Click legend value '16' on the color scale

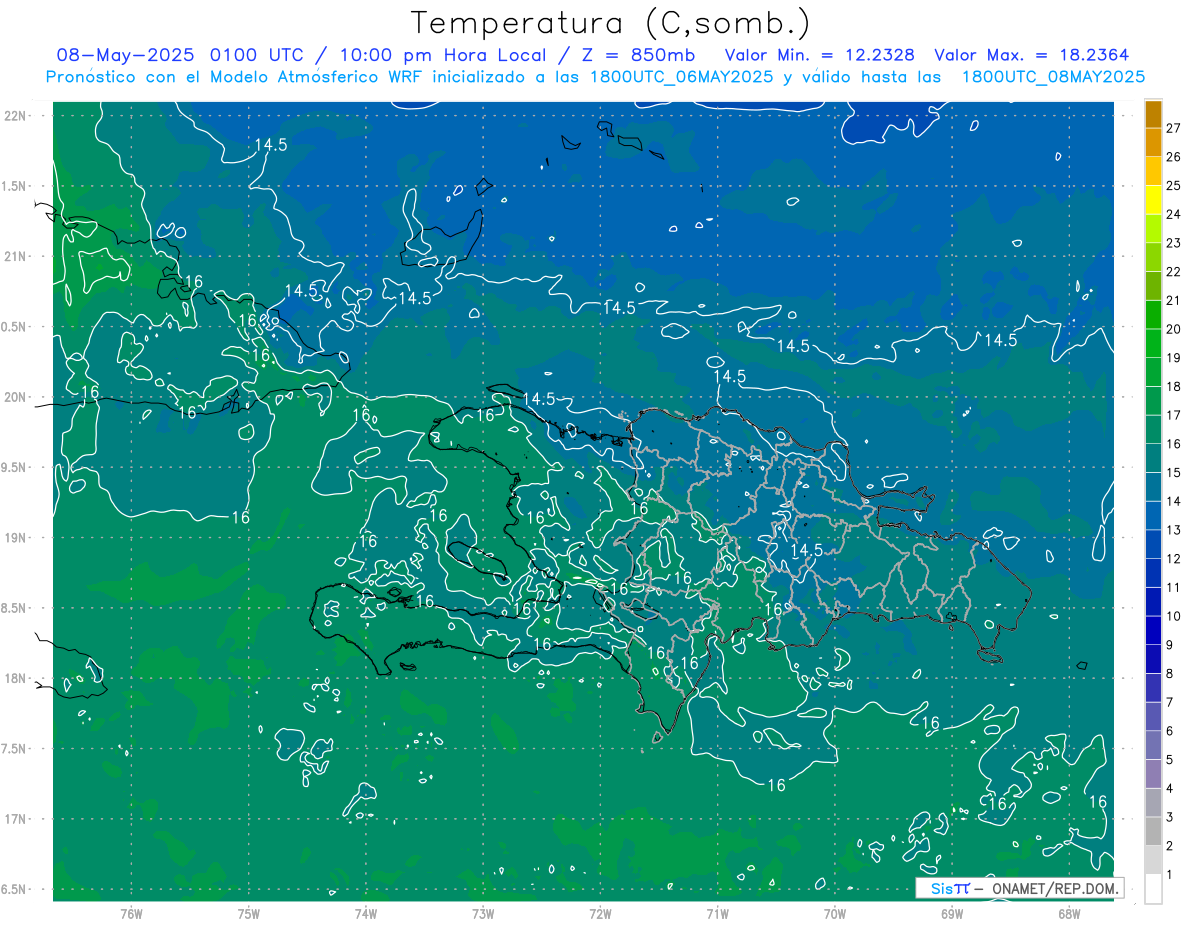1174,444
